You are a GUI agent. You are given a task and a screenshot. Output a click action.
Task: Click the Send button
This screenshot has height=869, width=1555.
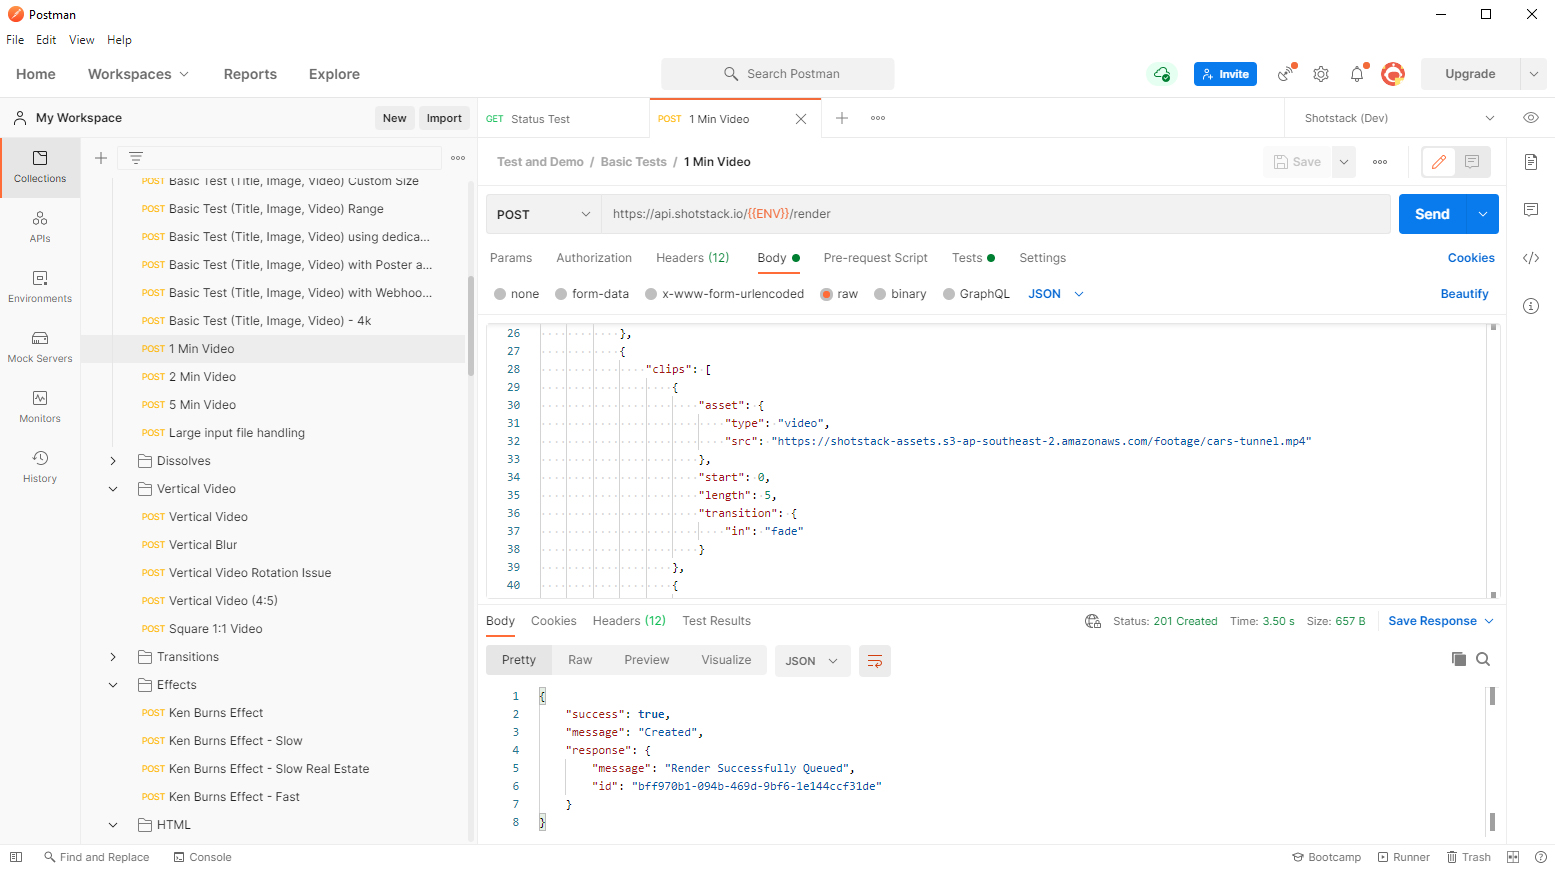pos(1432,214)
